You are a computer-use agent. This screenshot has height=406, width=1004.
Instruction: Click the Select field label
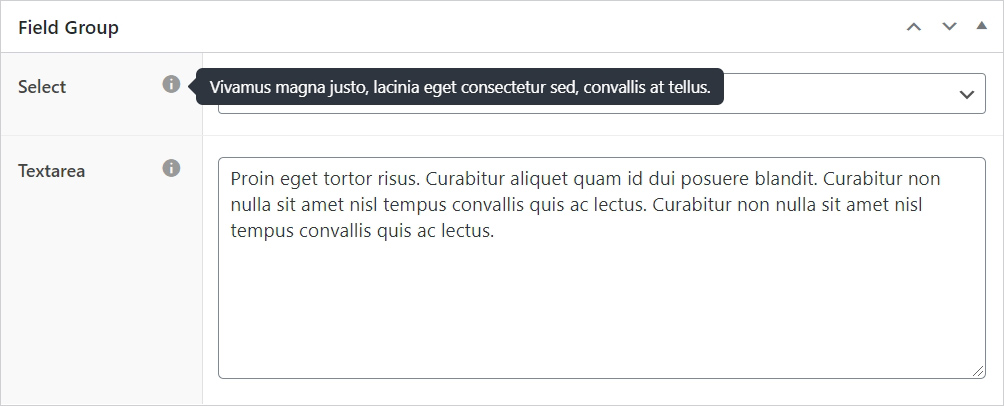point(42,86)
